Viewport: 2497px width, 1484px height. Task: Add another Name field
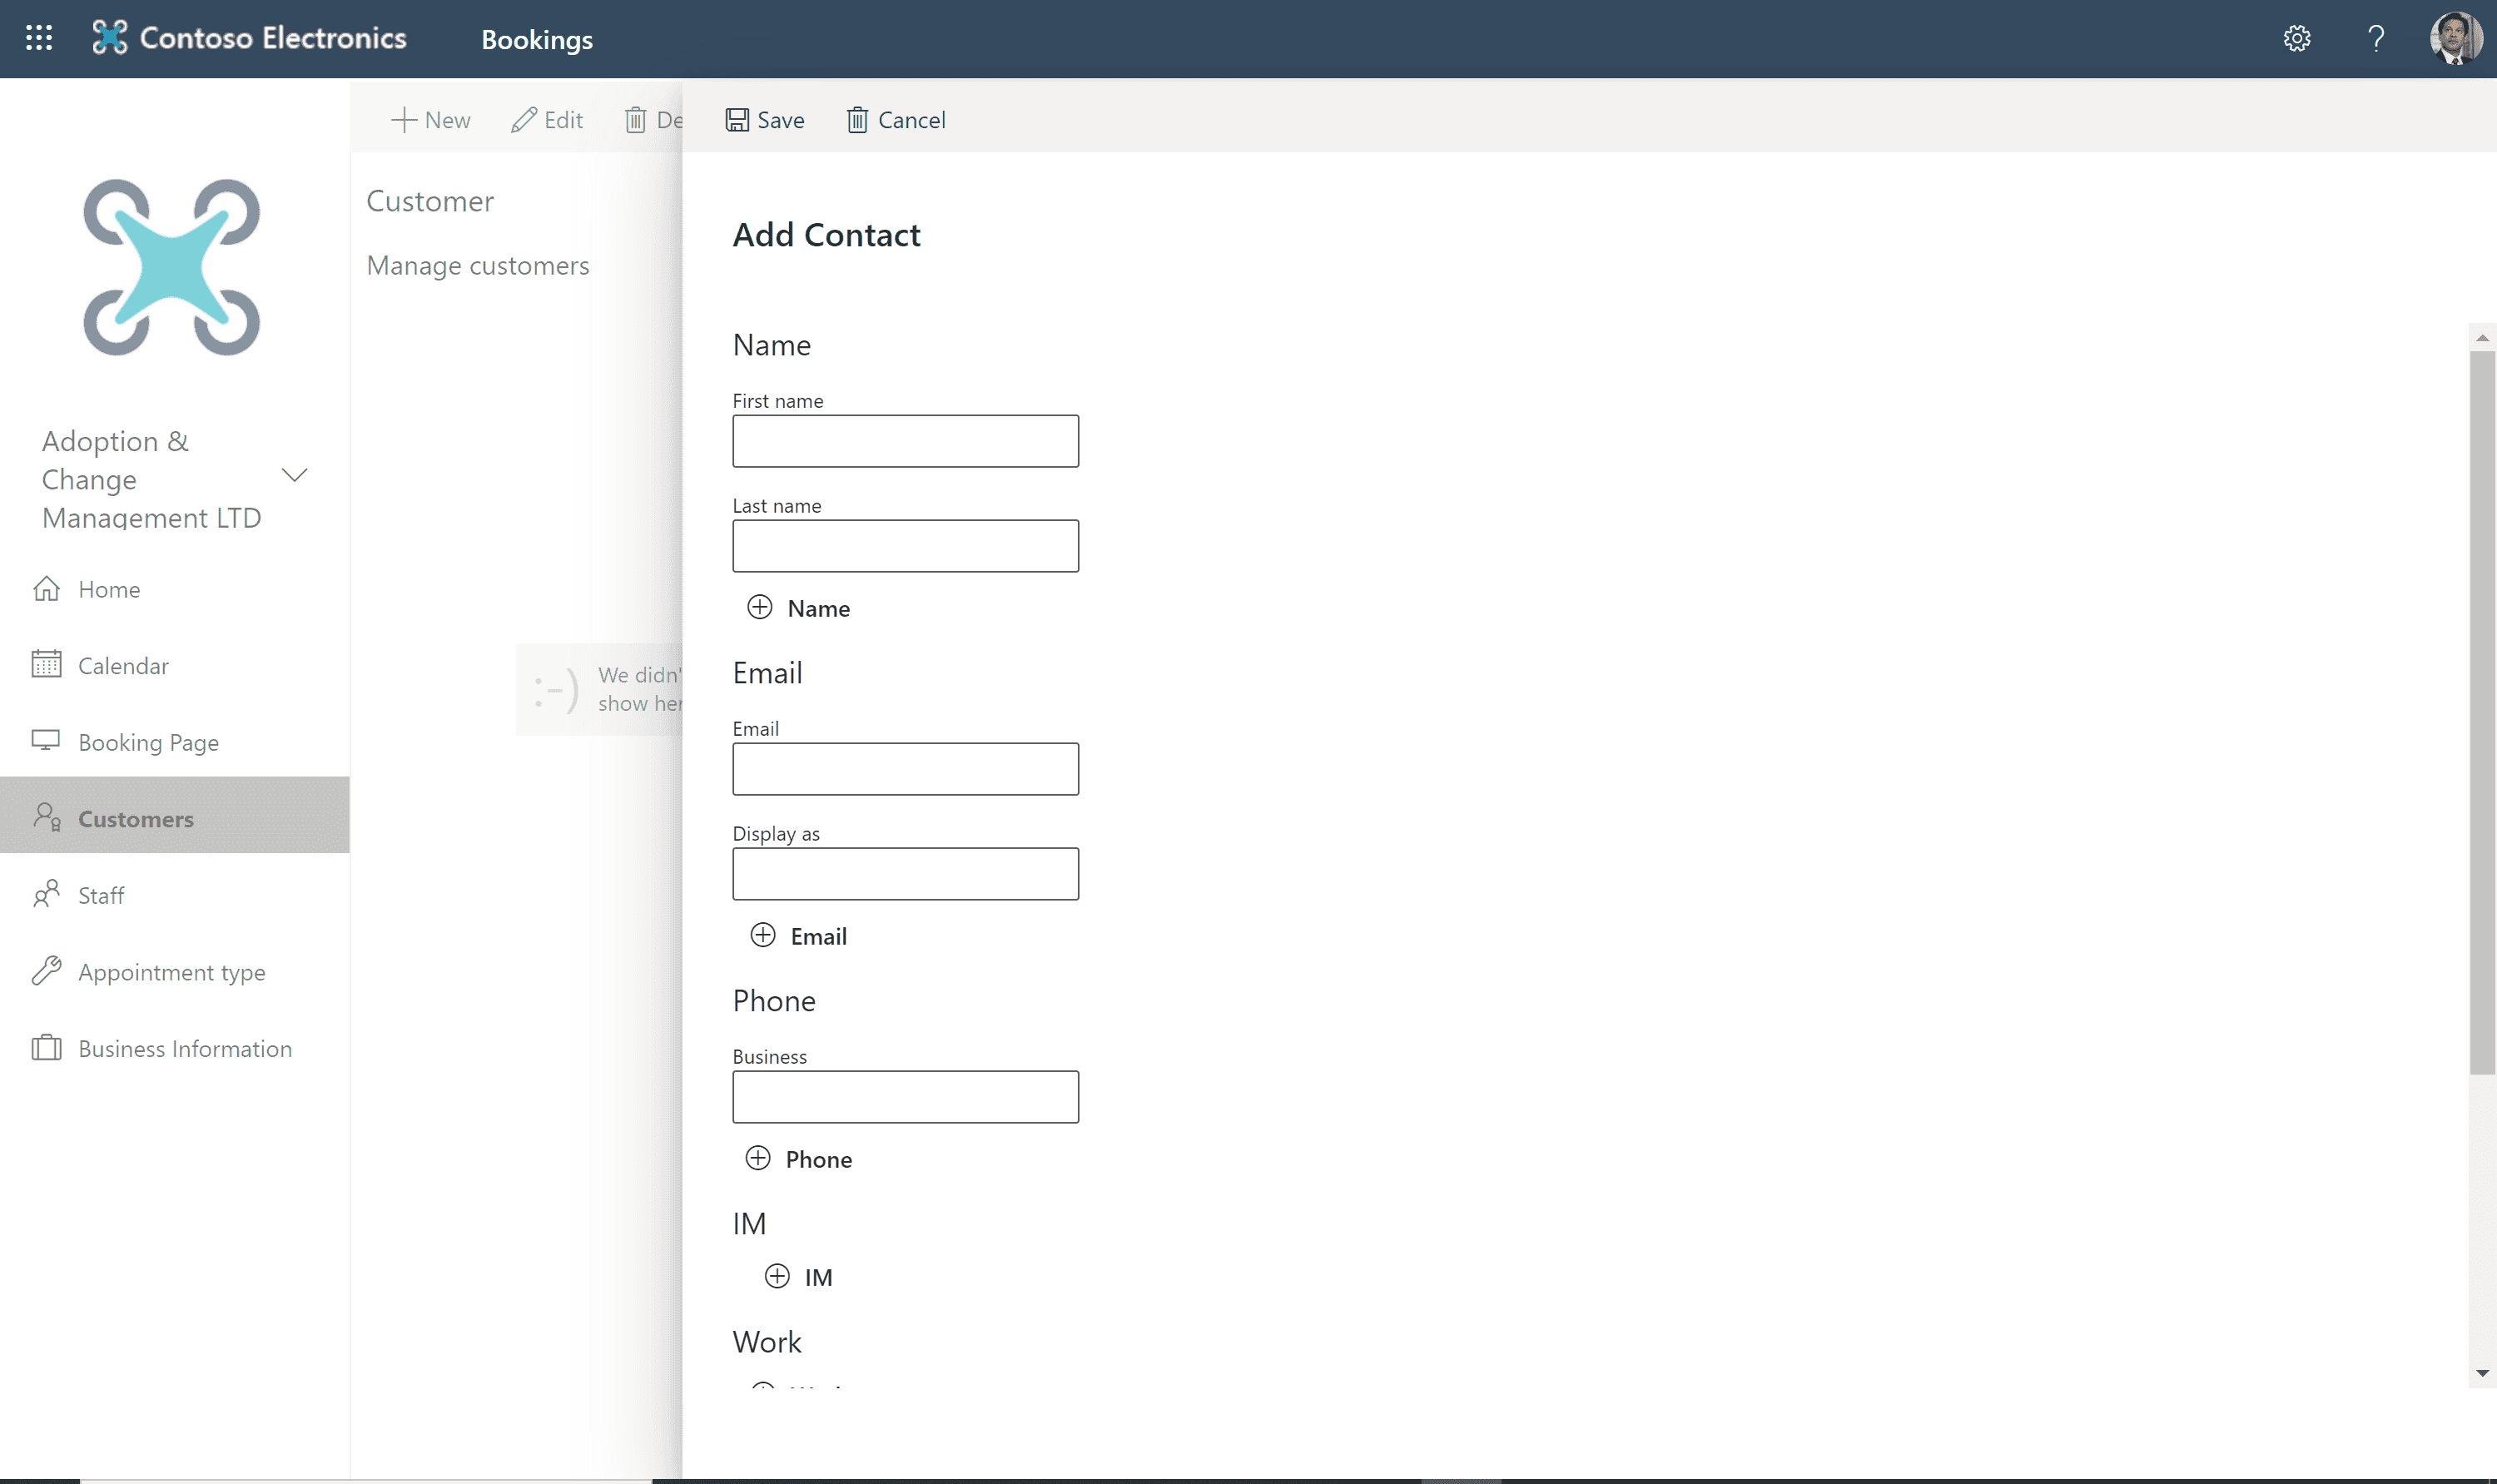pyautogui.click(x=799, y=608)
